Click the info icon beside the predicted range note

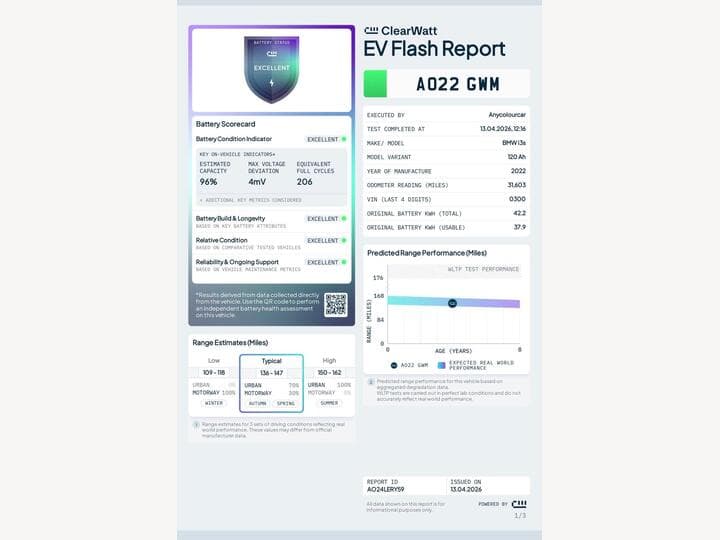pos(371,382)
